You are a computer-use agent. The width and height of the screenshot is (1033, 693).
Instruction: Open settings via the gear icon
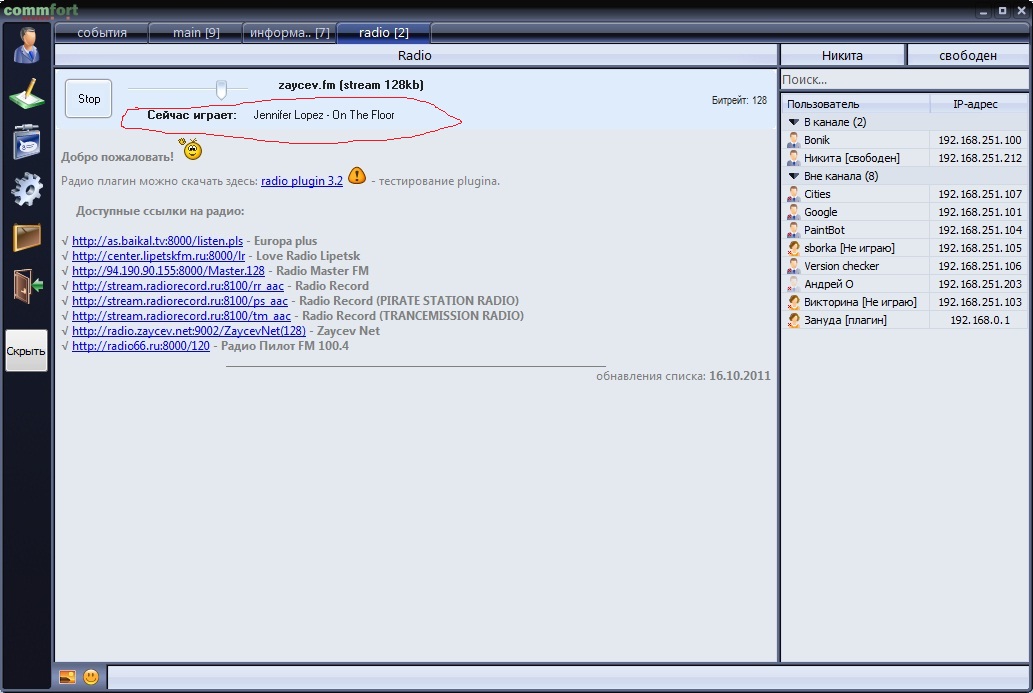pos(26,189)
